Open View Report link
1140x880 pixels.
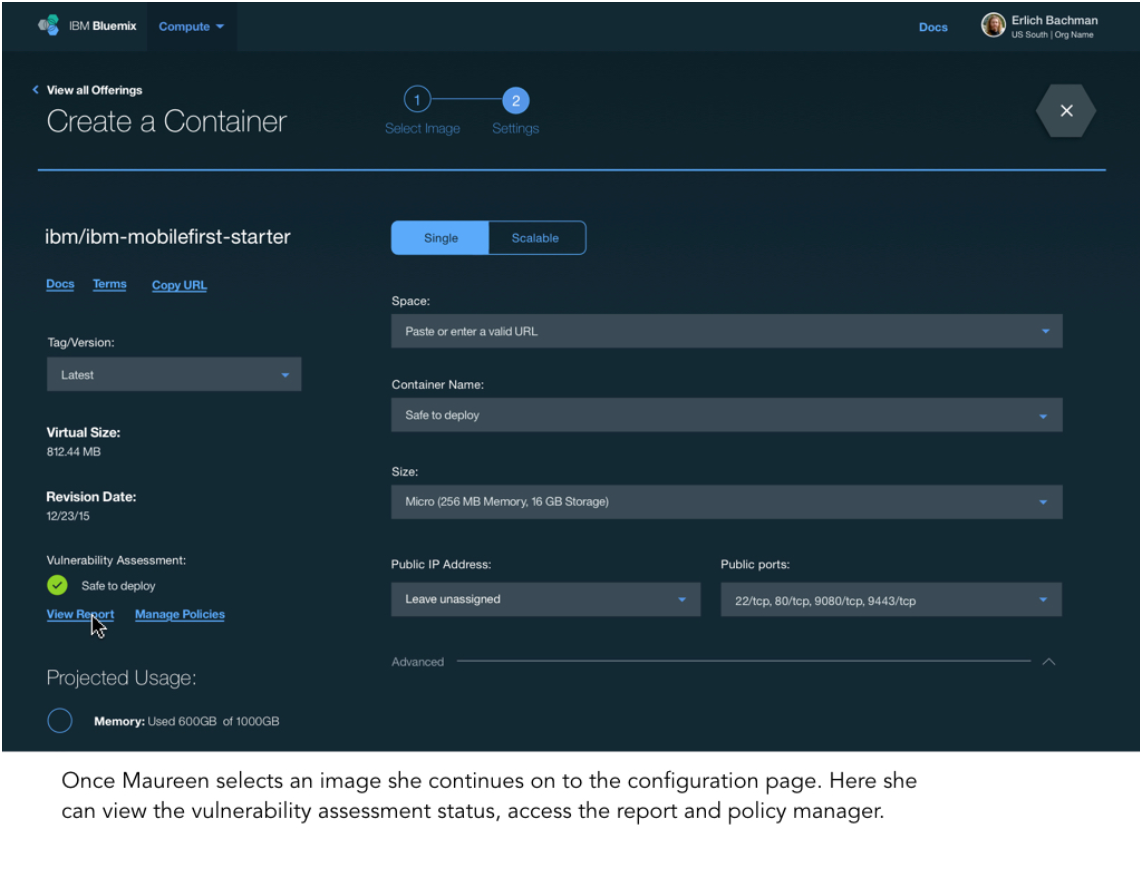[x=80, y=614]
